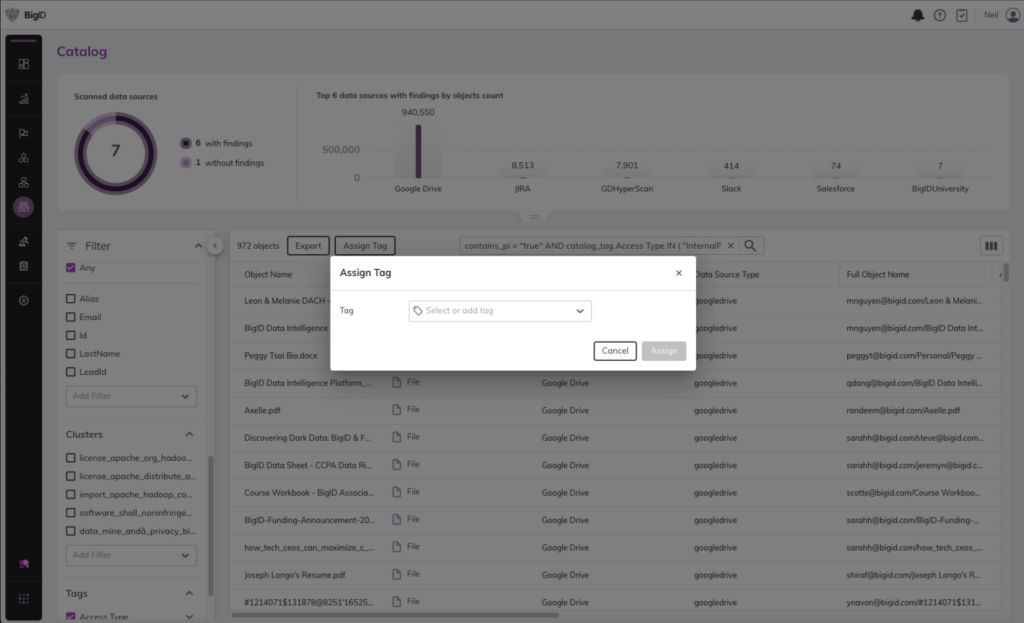This screenshot has height=623, width=1024.
Task: Click the Export button
Action: (308, 246)
